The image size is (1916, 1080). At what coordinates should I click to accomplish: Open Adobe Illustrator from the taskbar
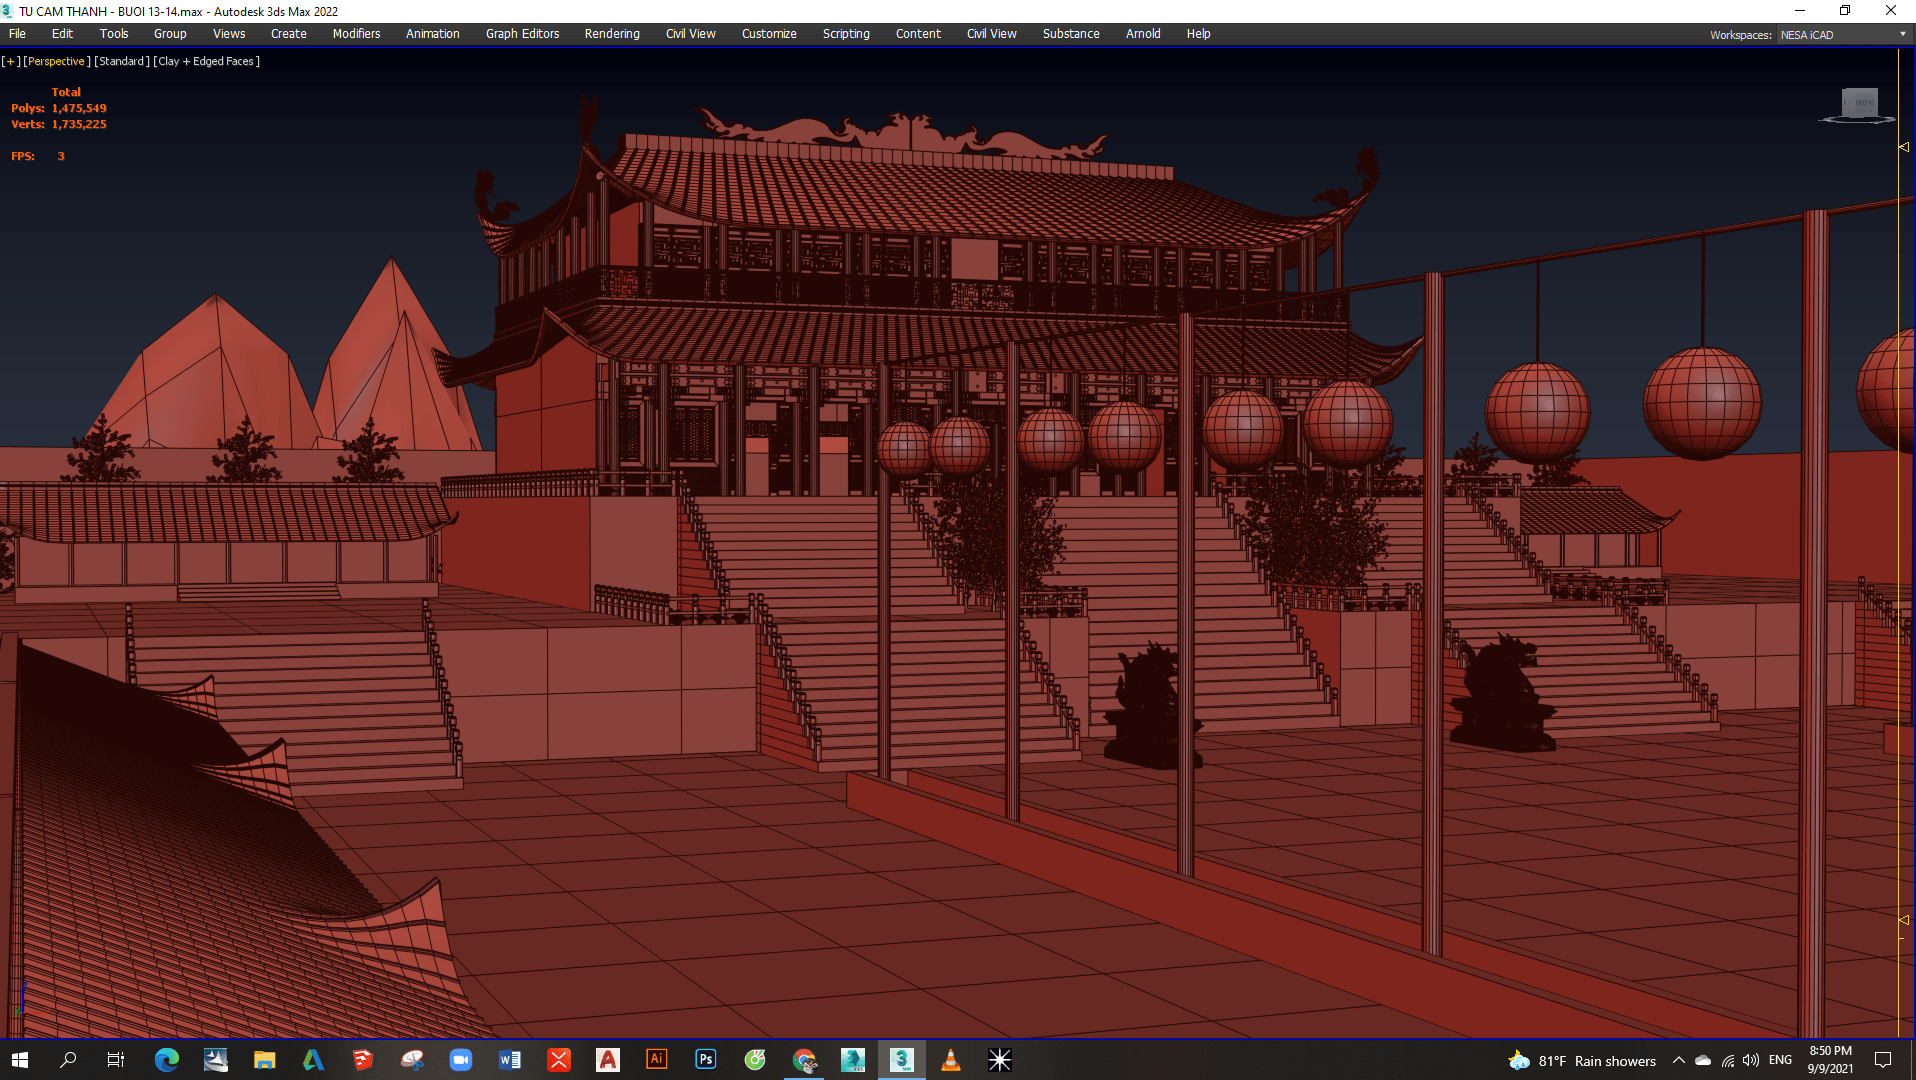pos(657,1060)
